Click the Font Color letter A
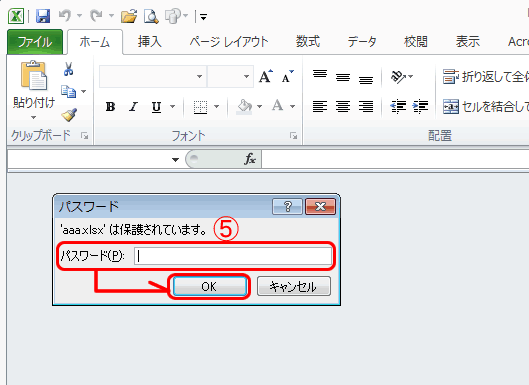This screenshot has height=385, width=529. point(278,106)
